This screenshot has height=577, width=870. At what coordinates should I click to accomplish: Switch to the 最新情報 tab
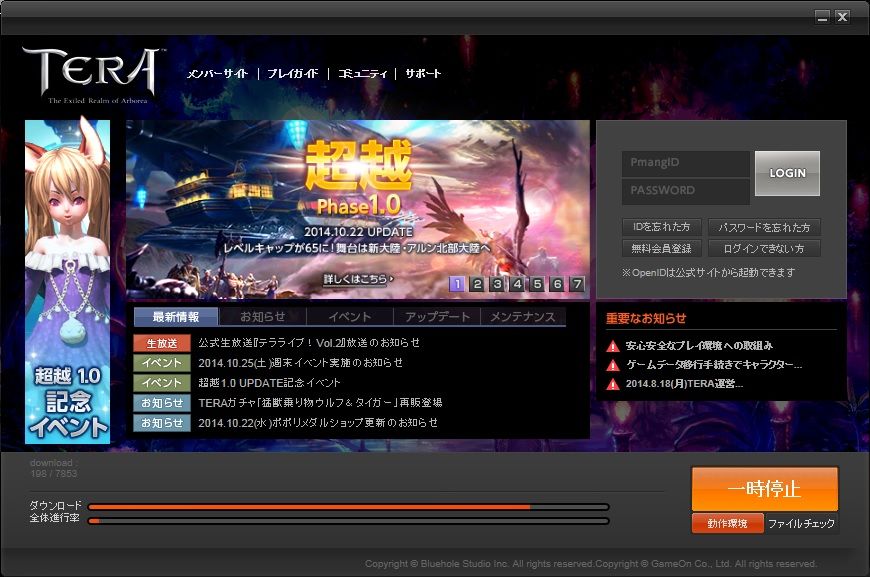(x=176, y=317)
